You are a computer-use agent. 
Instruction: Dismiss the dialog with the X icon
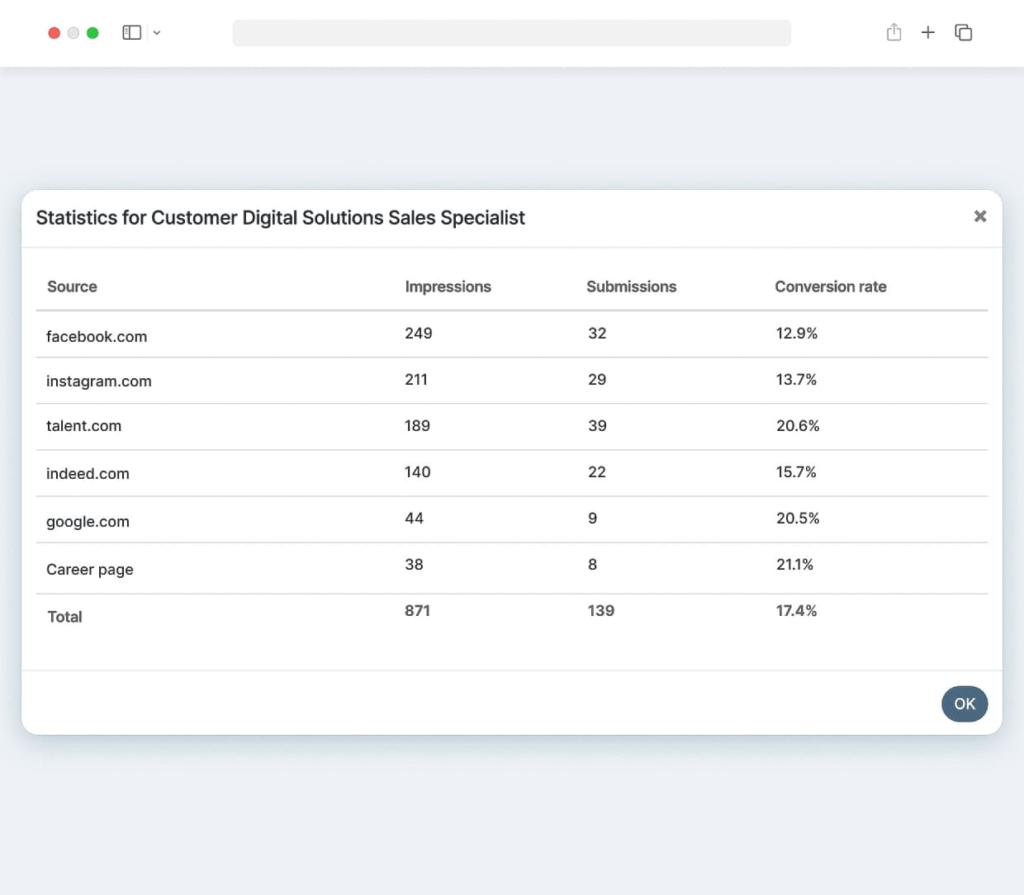(x=980, y=216)
